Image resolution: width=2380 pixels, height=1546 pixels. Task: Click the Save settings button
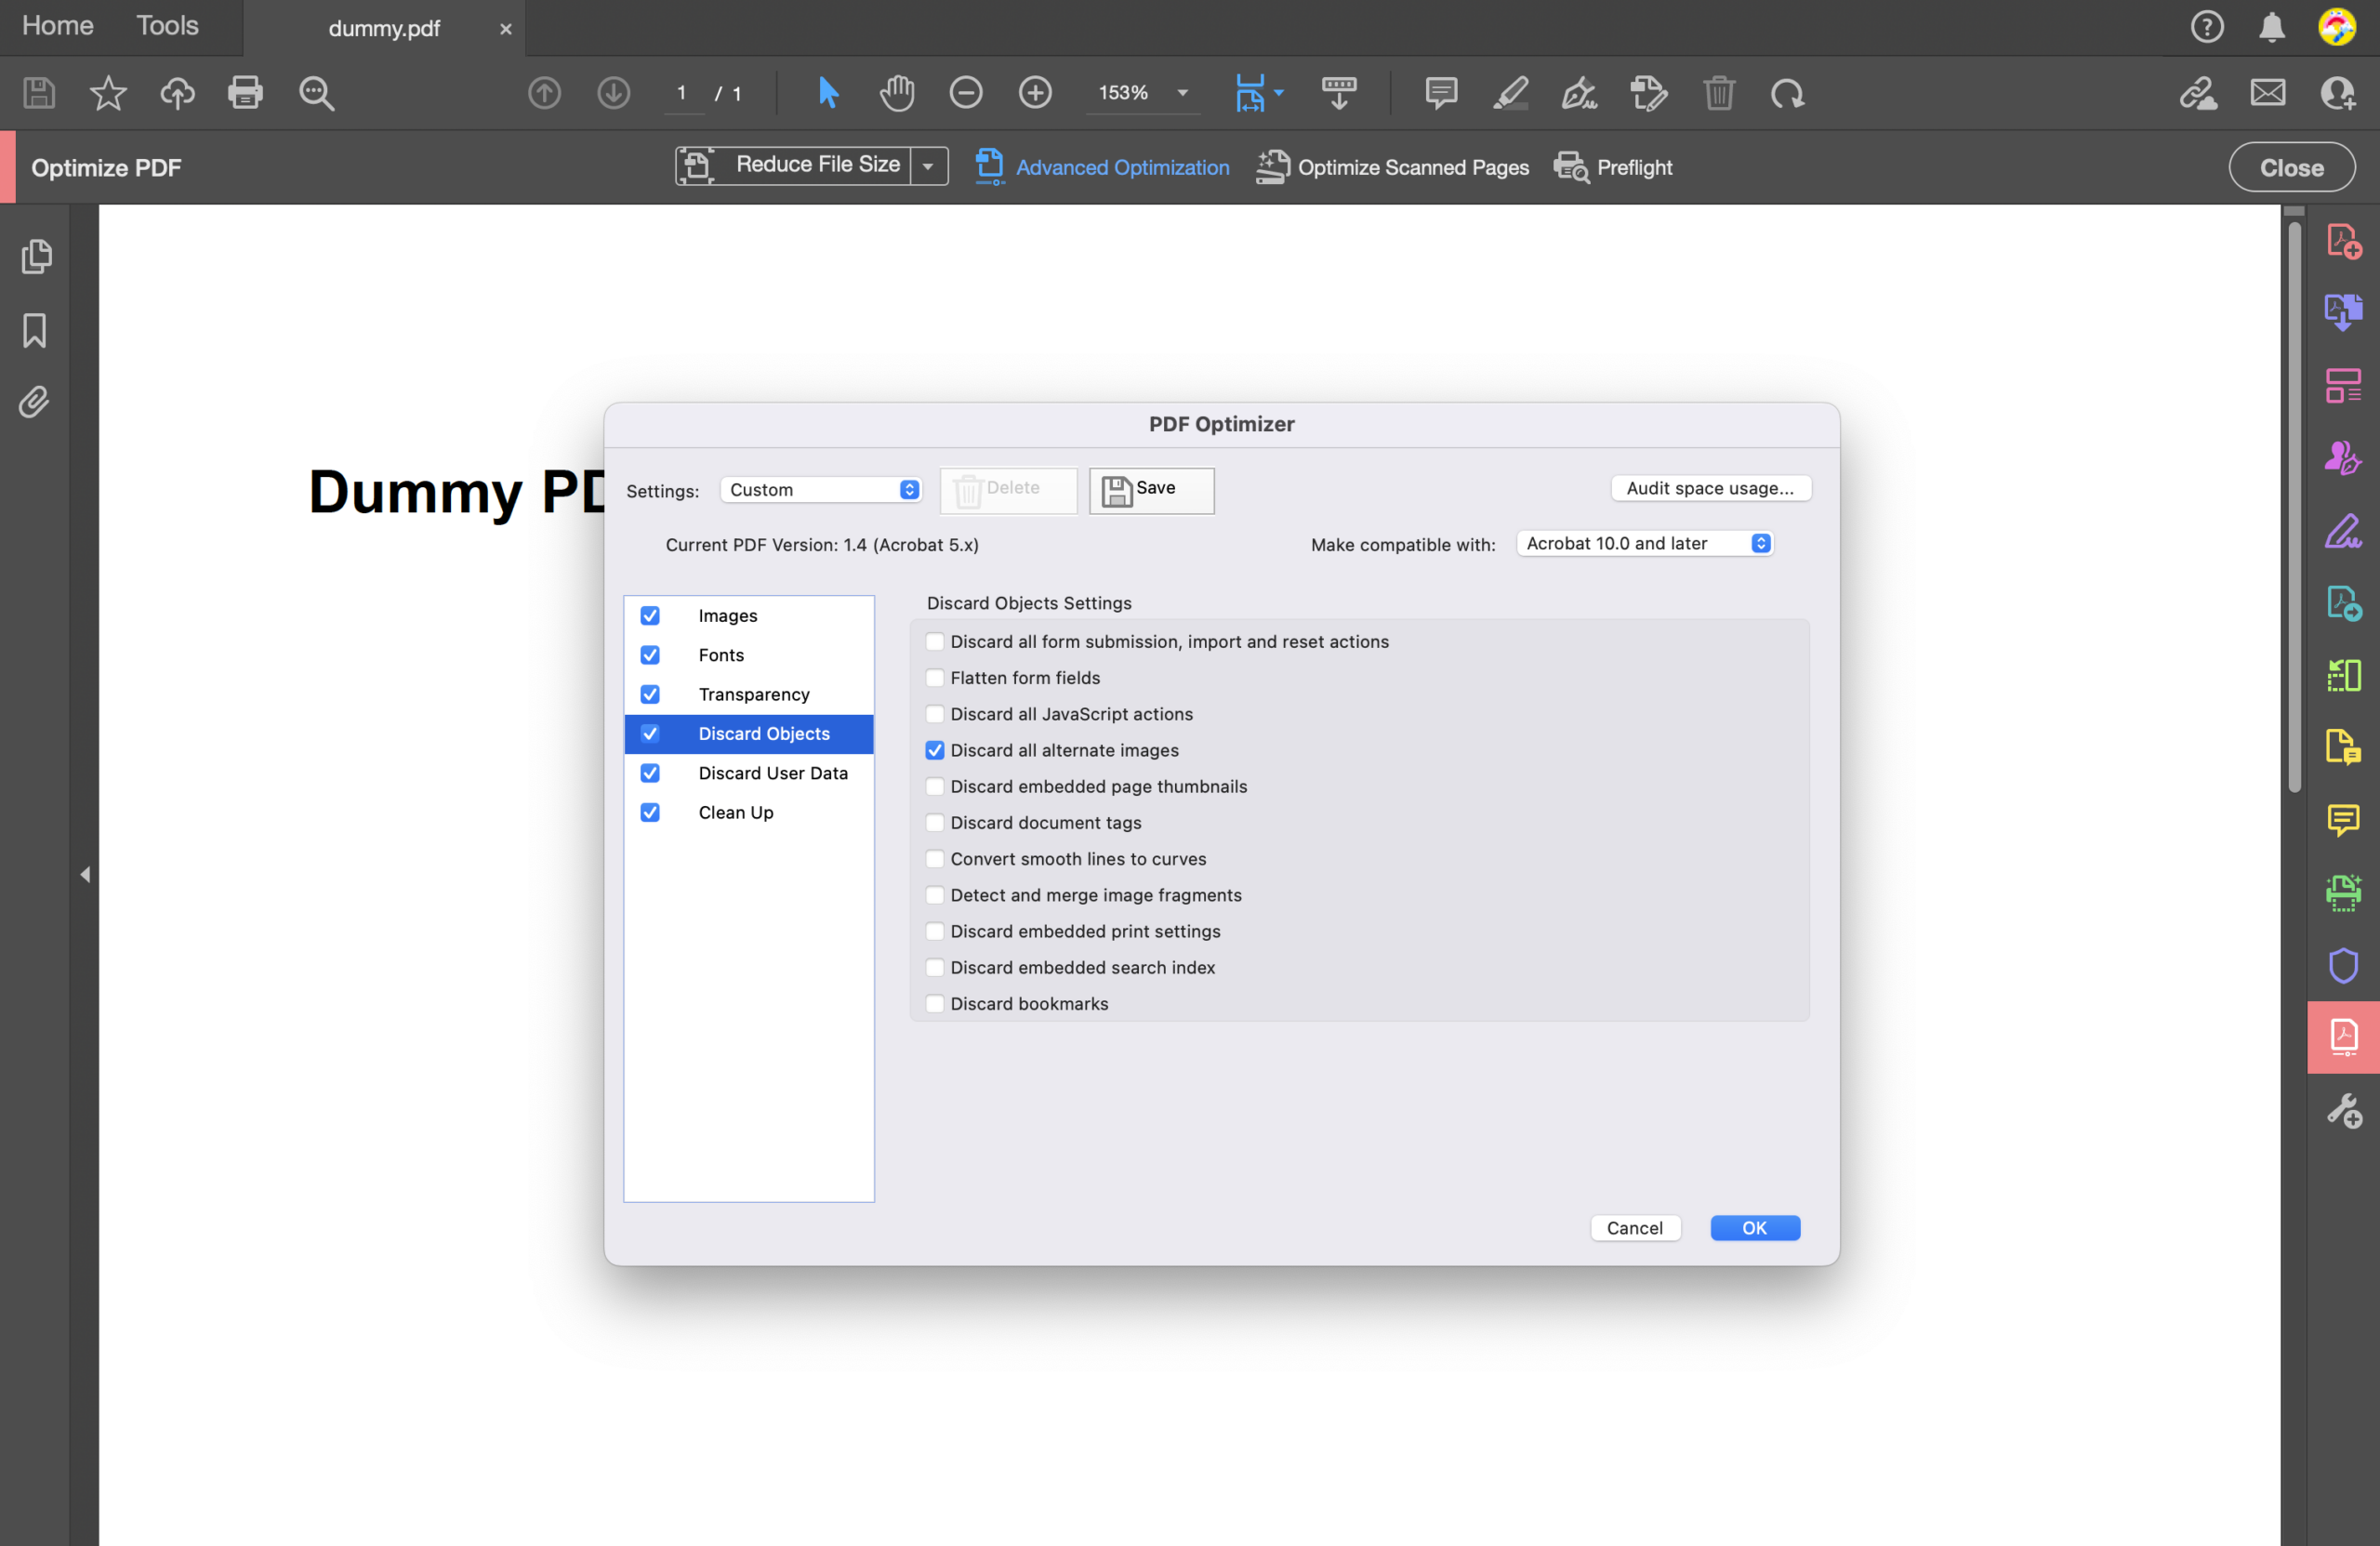[x=1151, y=490]
